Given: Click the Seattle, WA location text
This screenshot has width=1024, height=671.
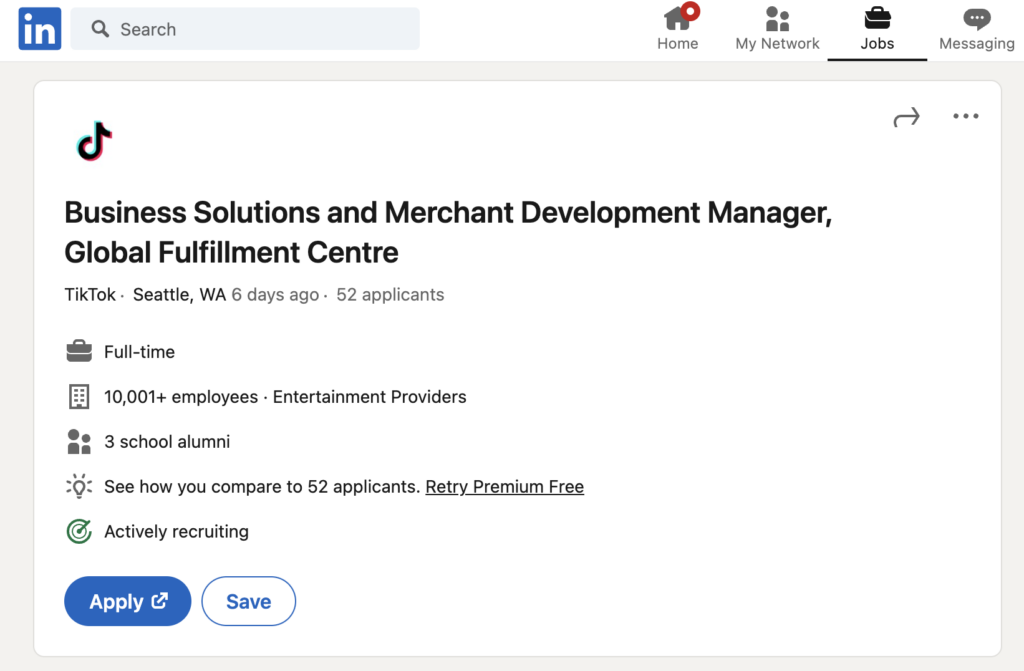Looking at the screenshot, I should point(180,295).
